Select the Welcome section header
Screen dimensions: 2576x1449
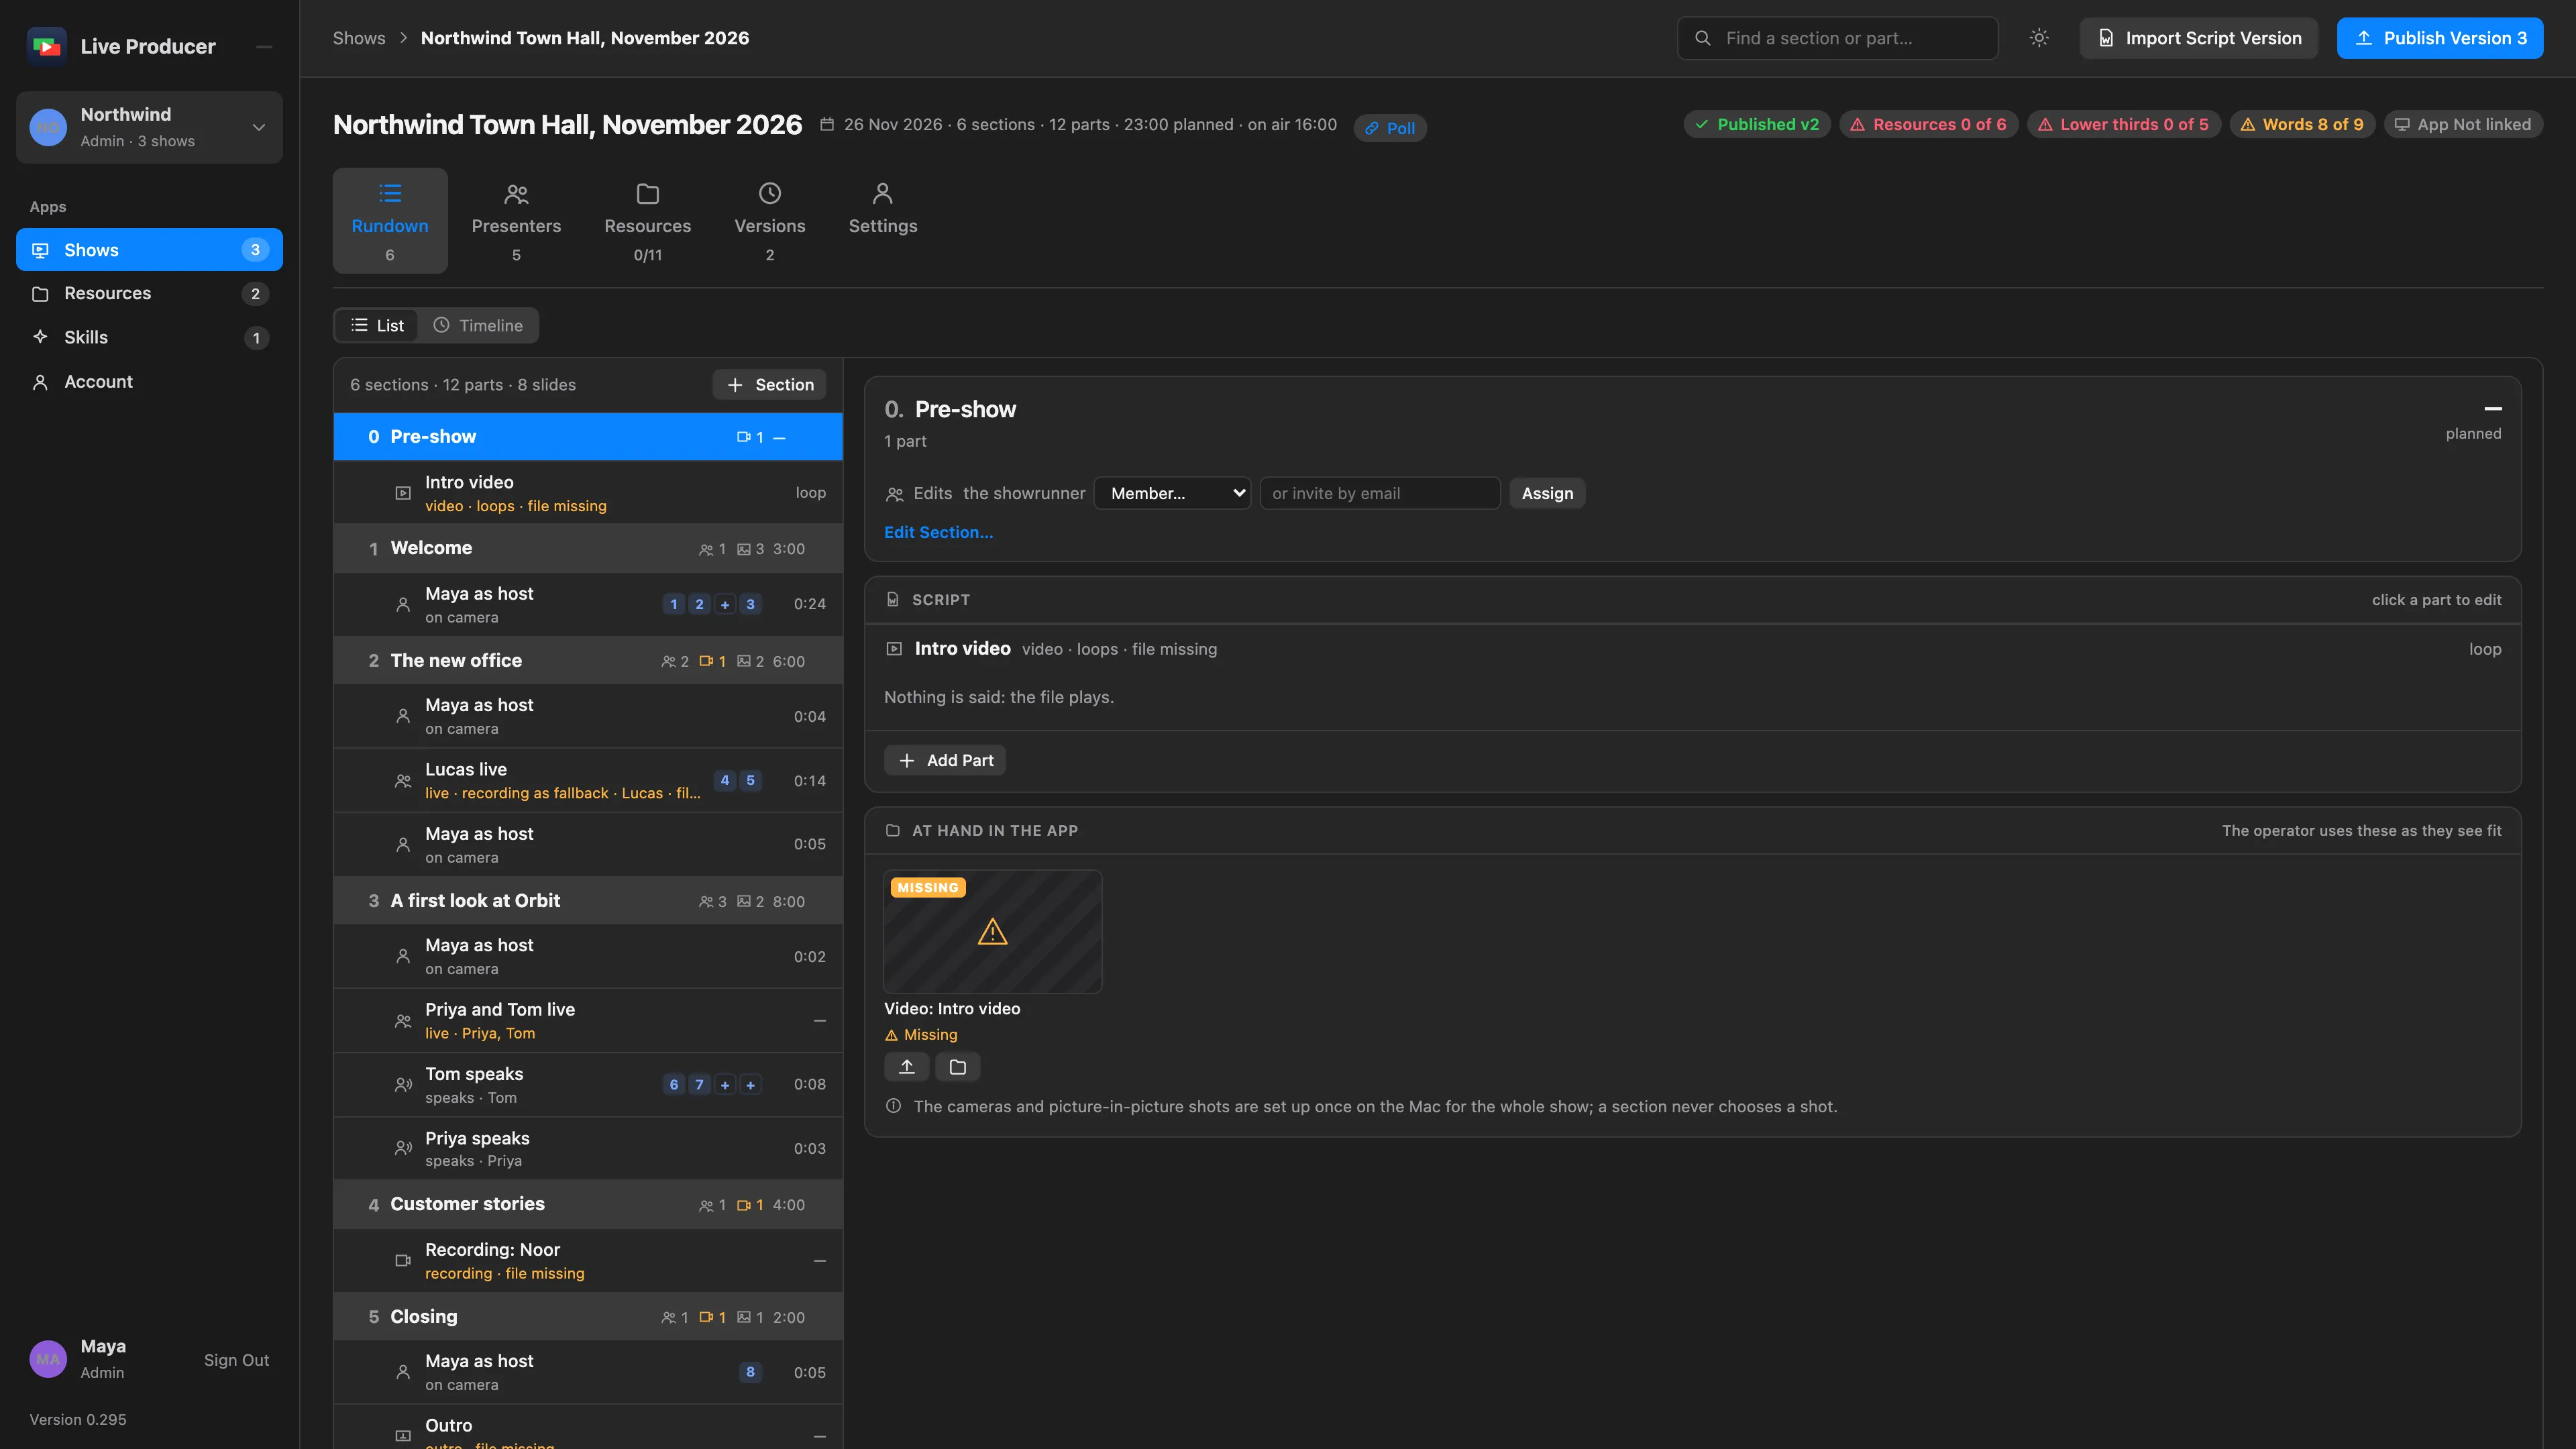pyautogui.click(x=588, y=548)
